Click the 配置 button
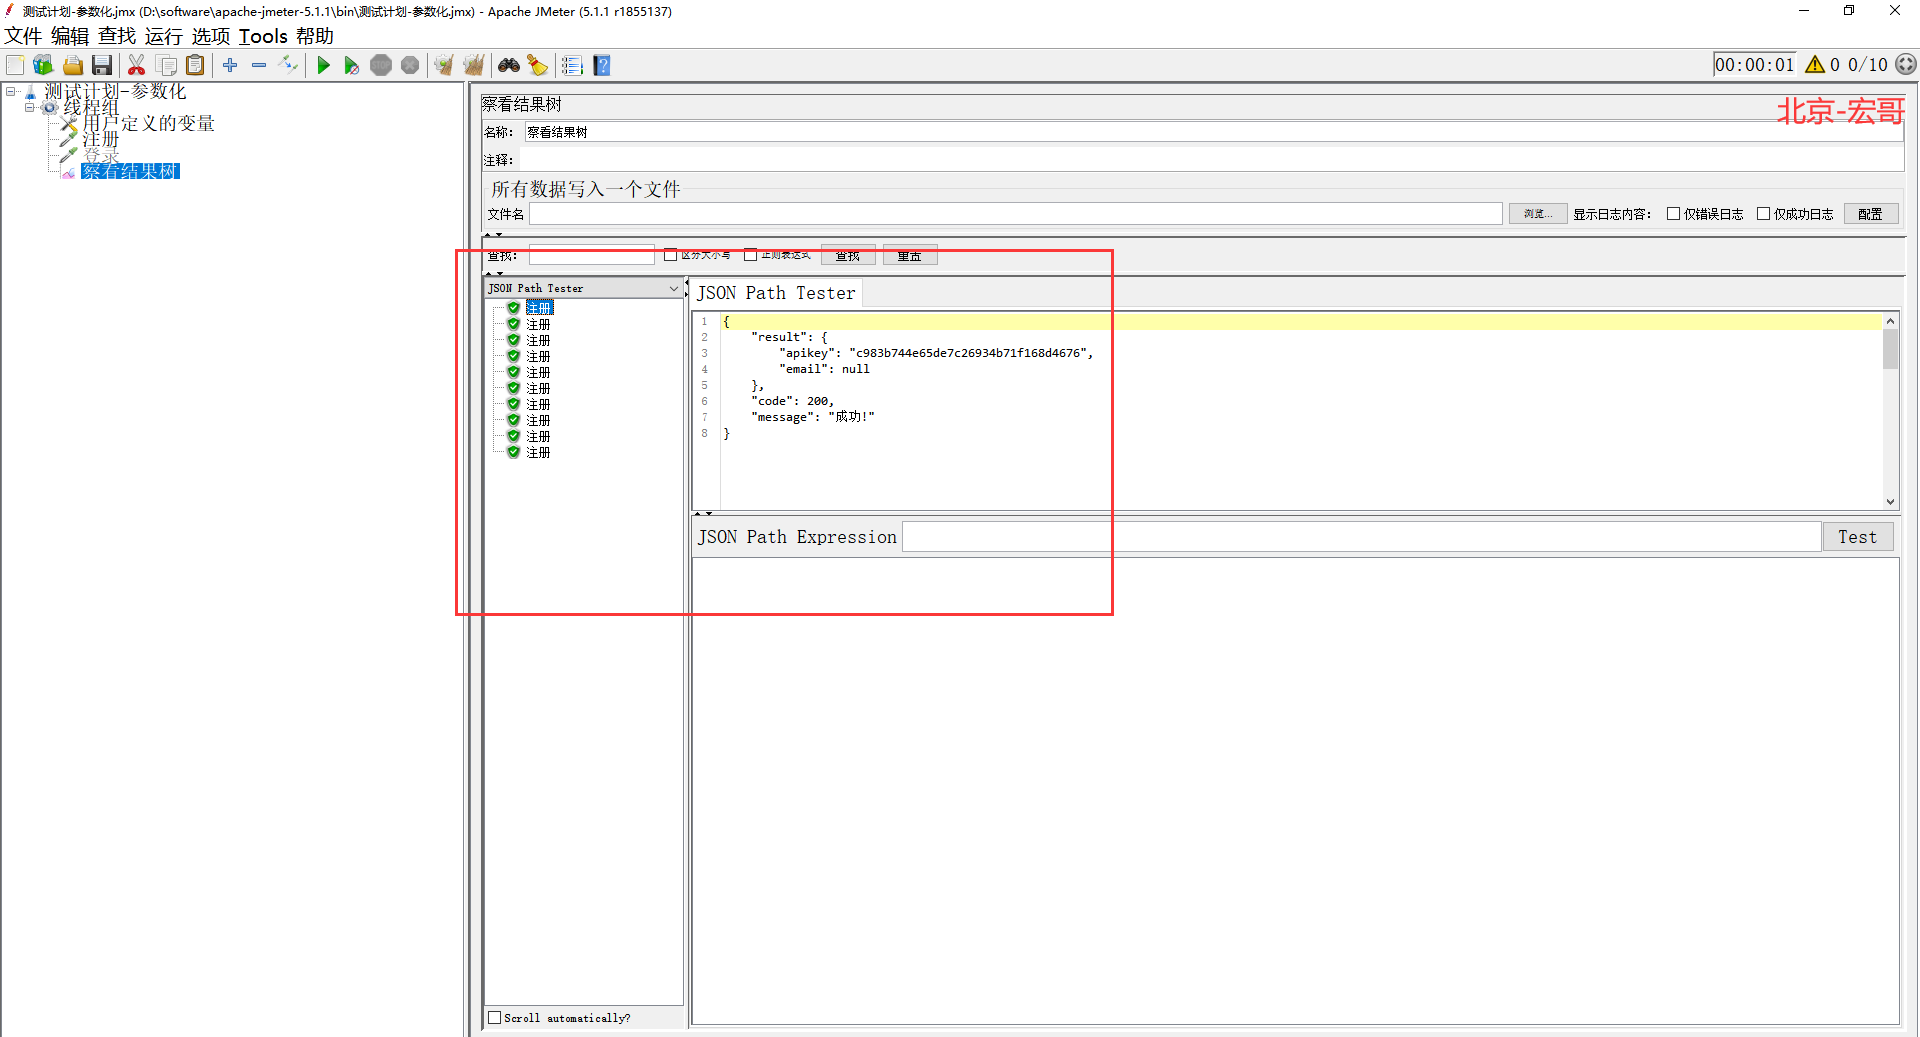Viewport: 1920px width, 1037px height. coord(1870,214)
